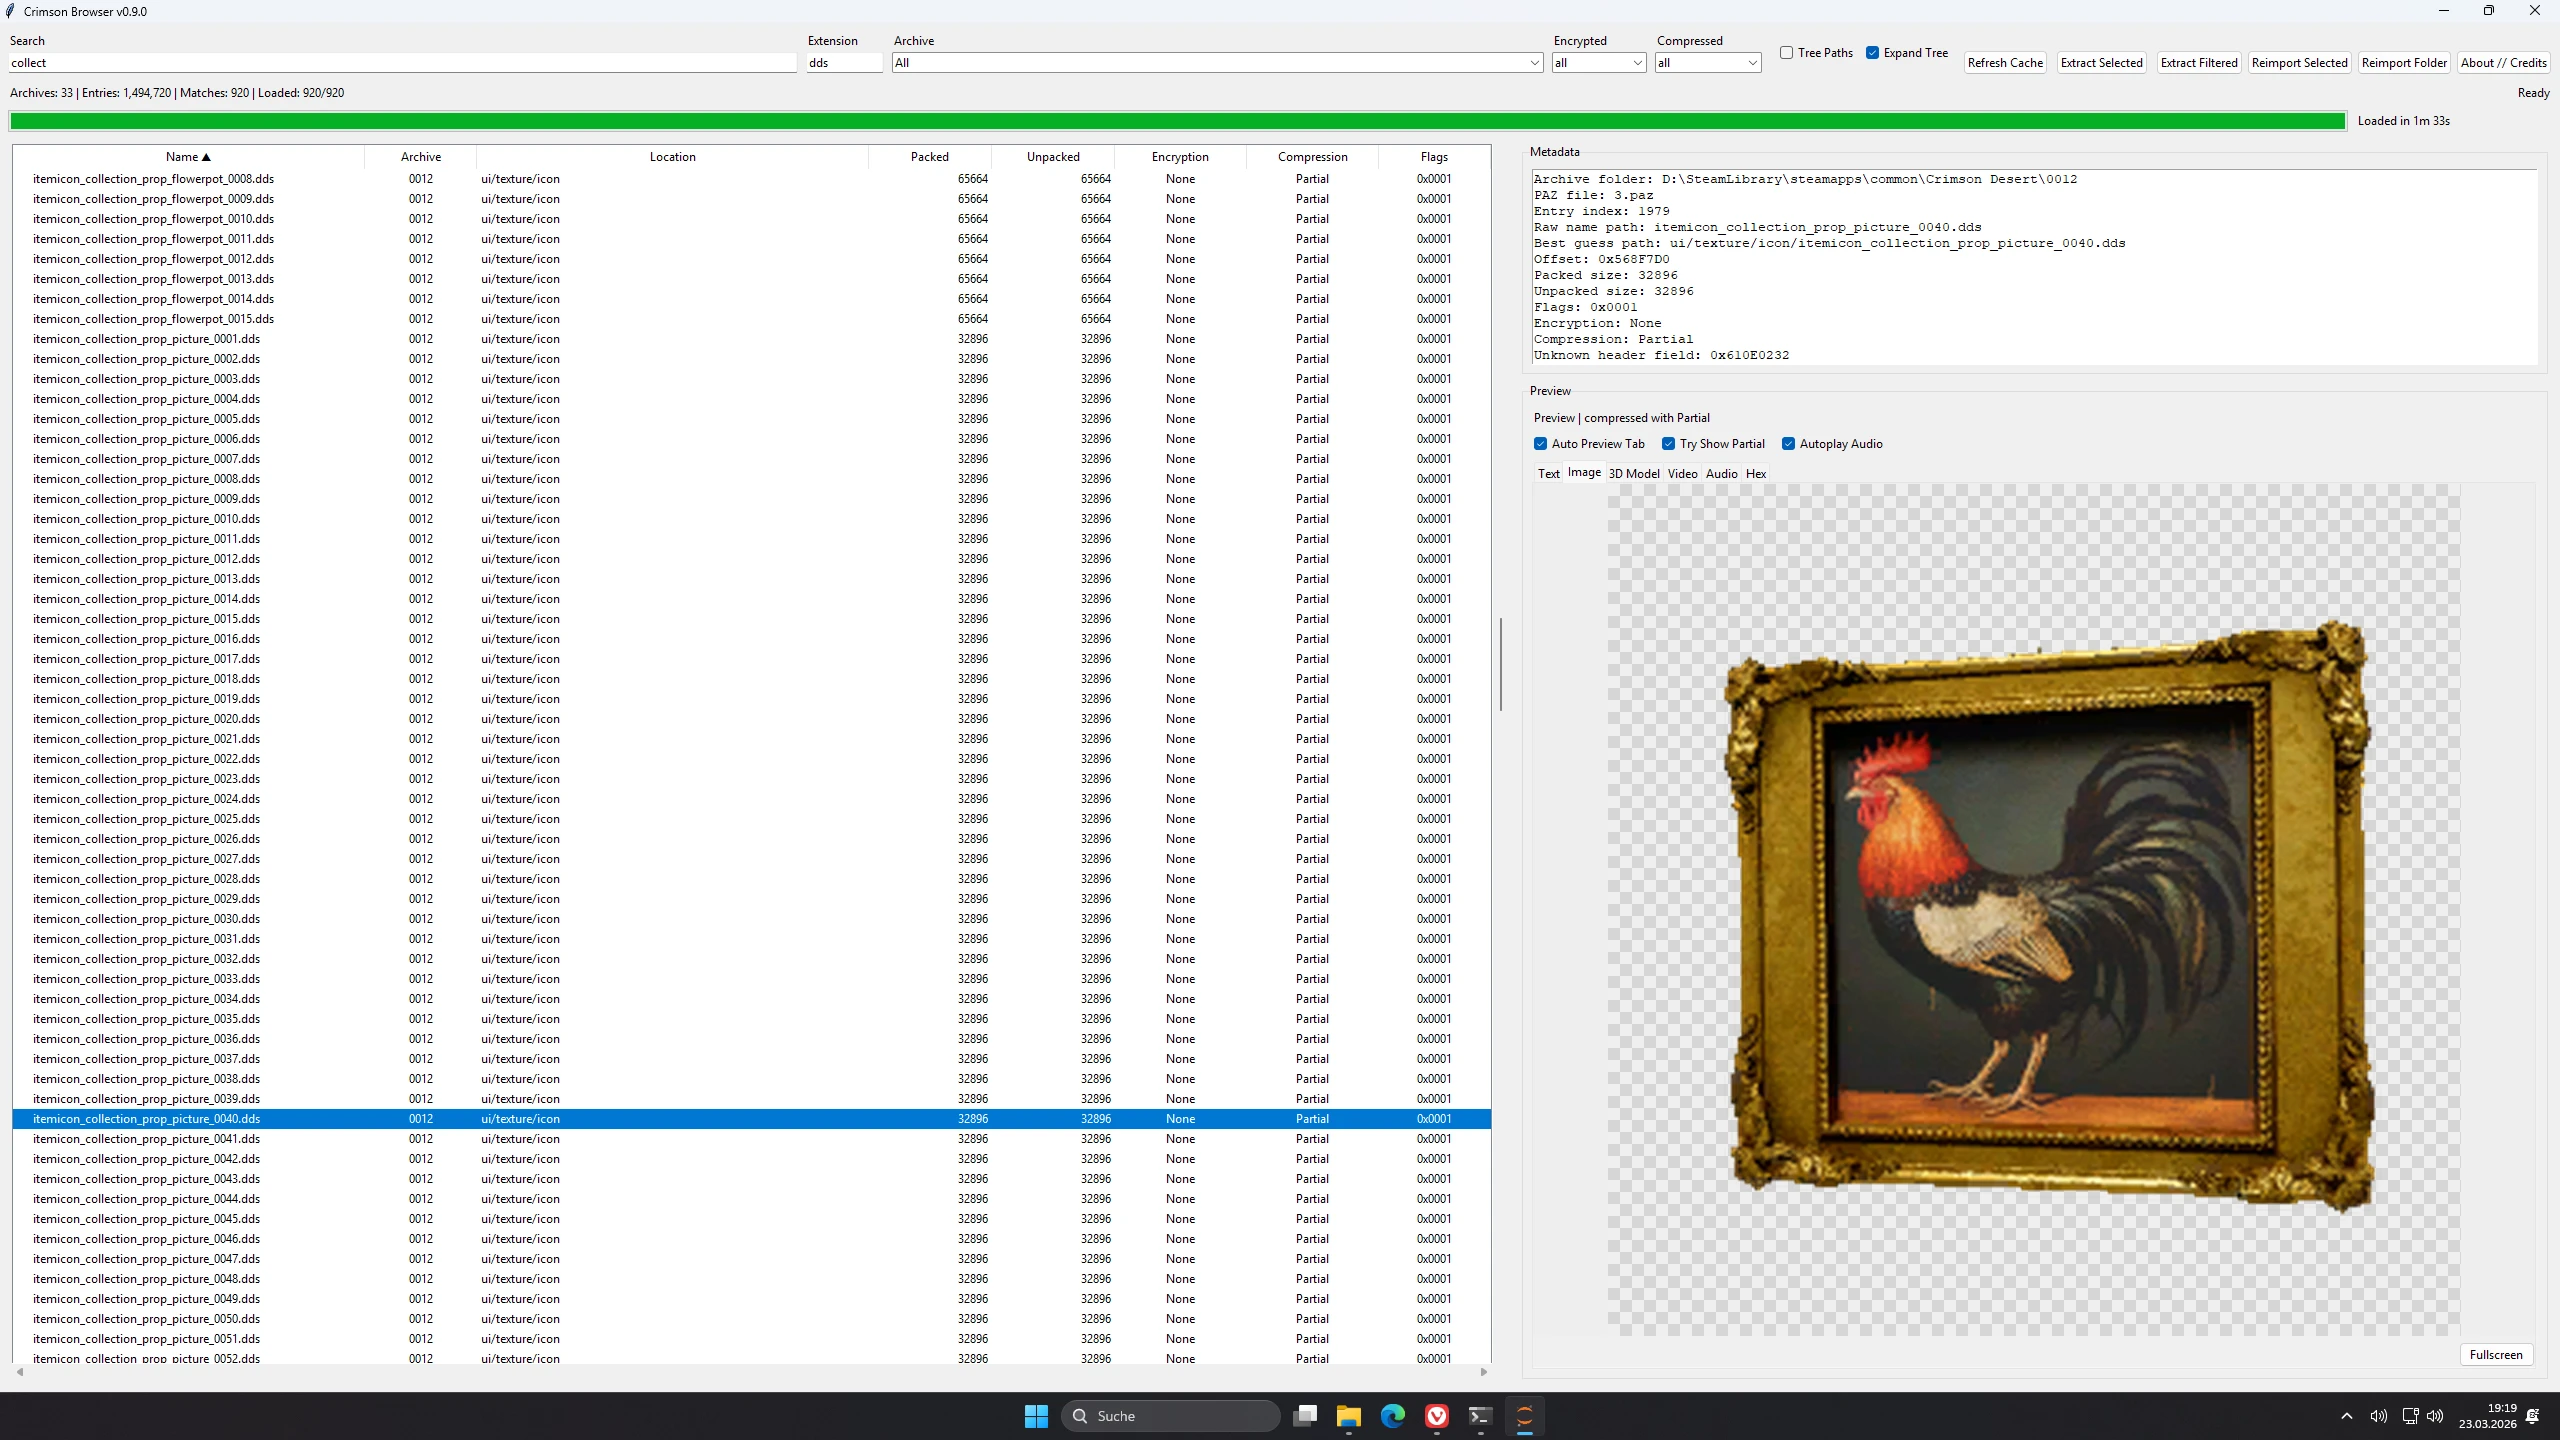2560x1440 pixels.
Task: Disable Autoplay Audio checkbox
Action: pyautogui.click(x=1788, y=444)
